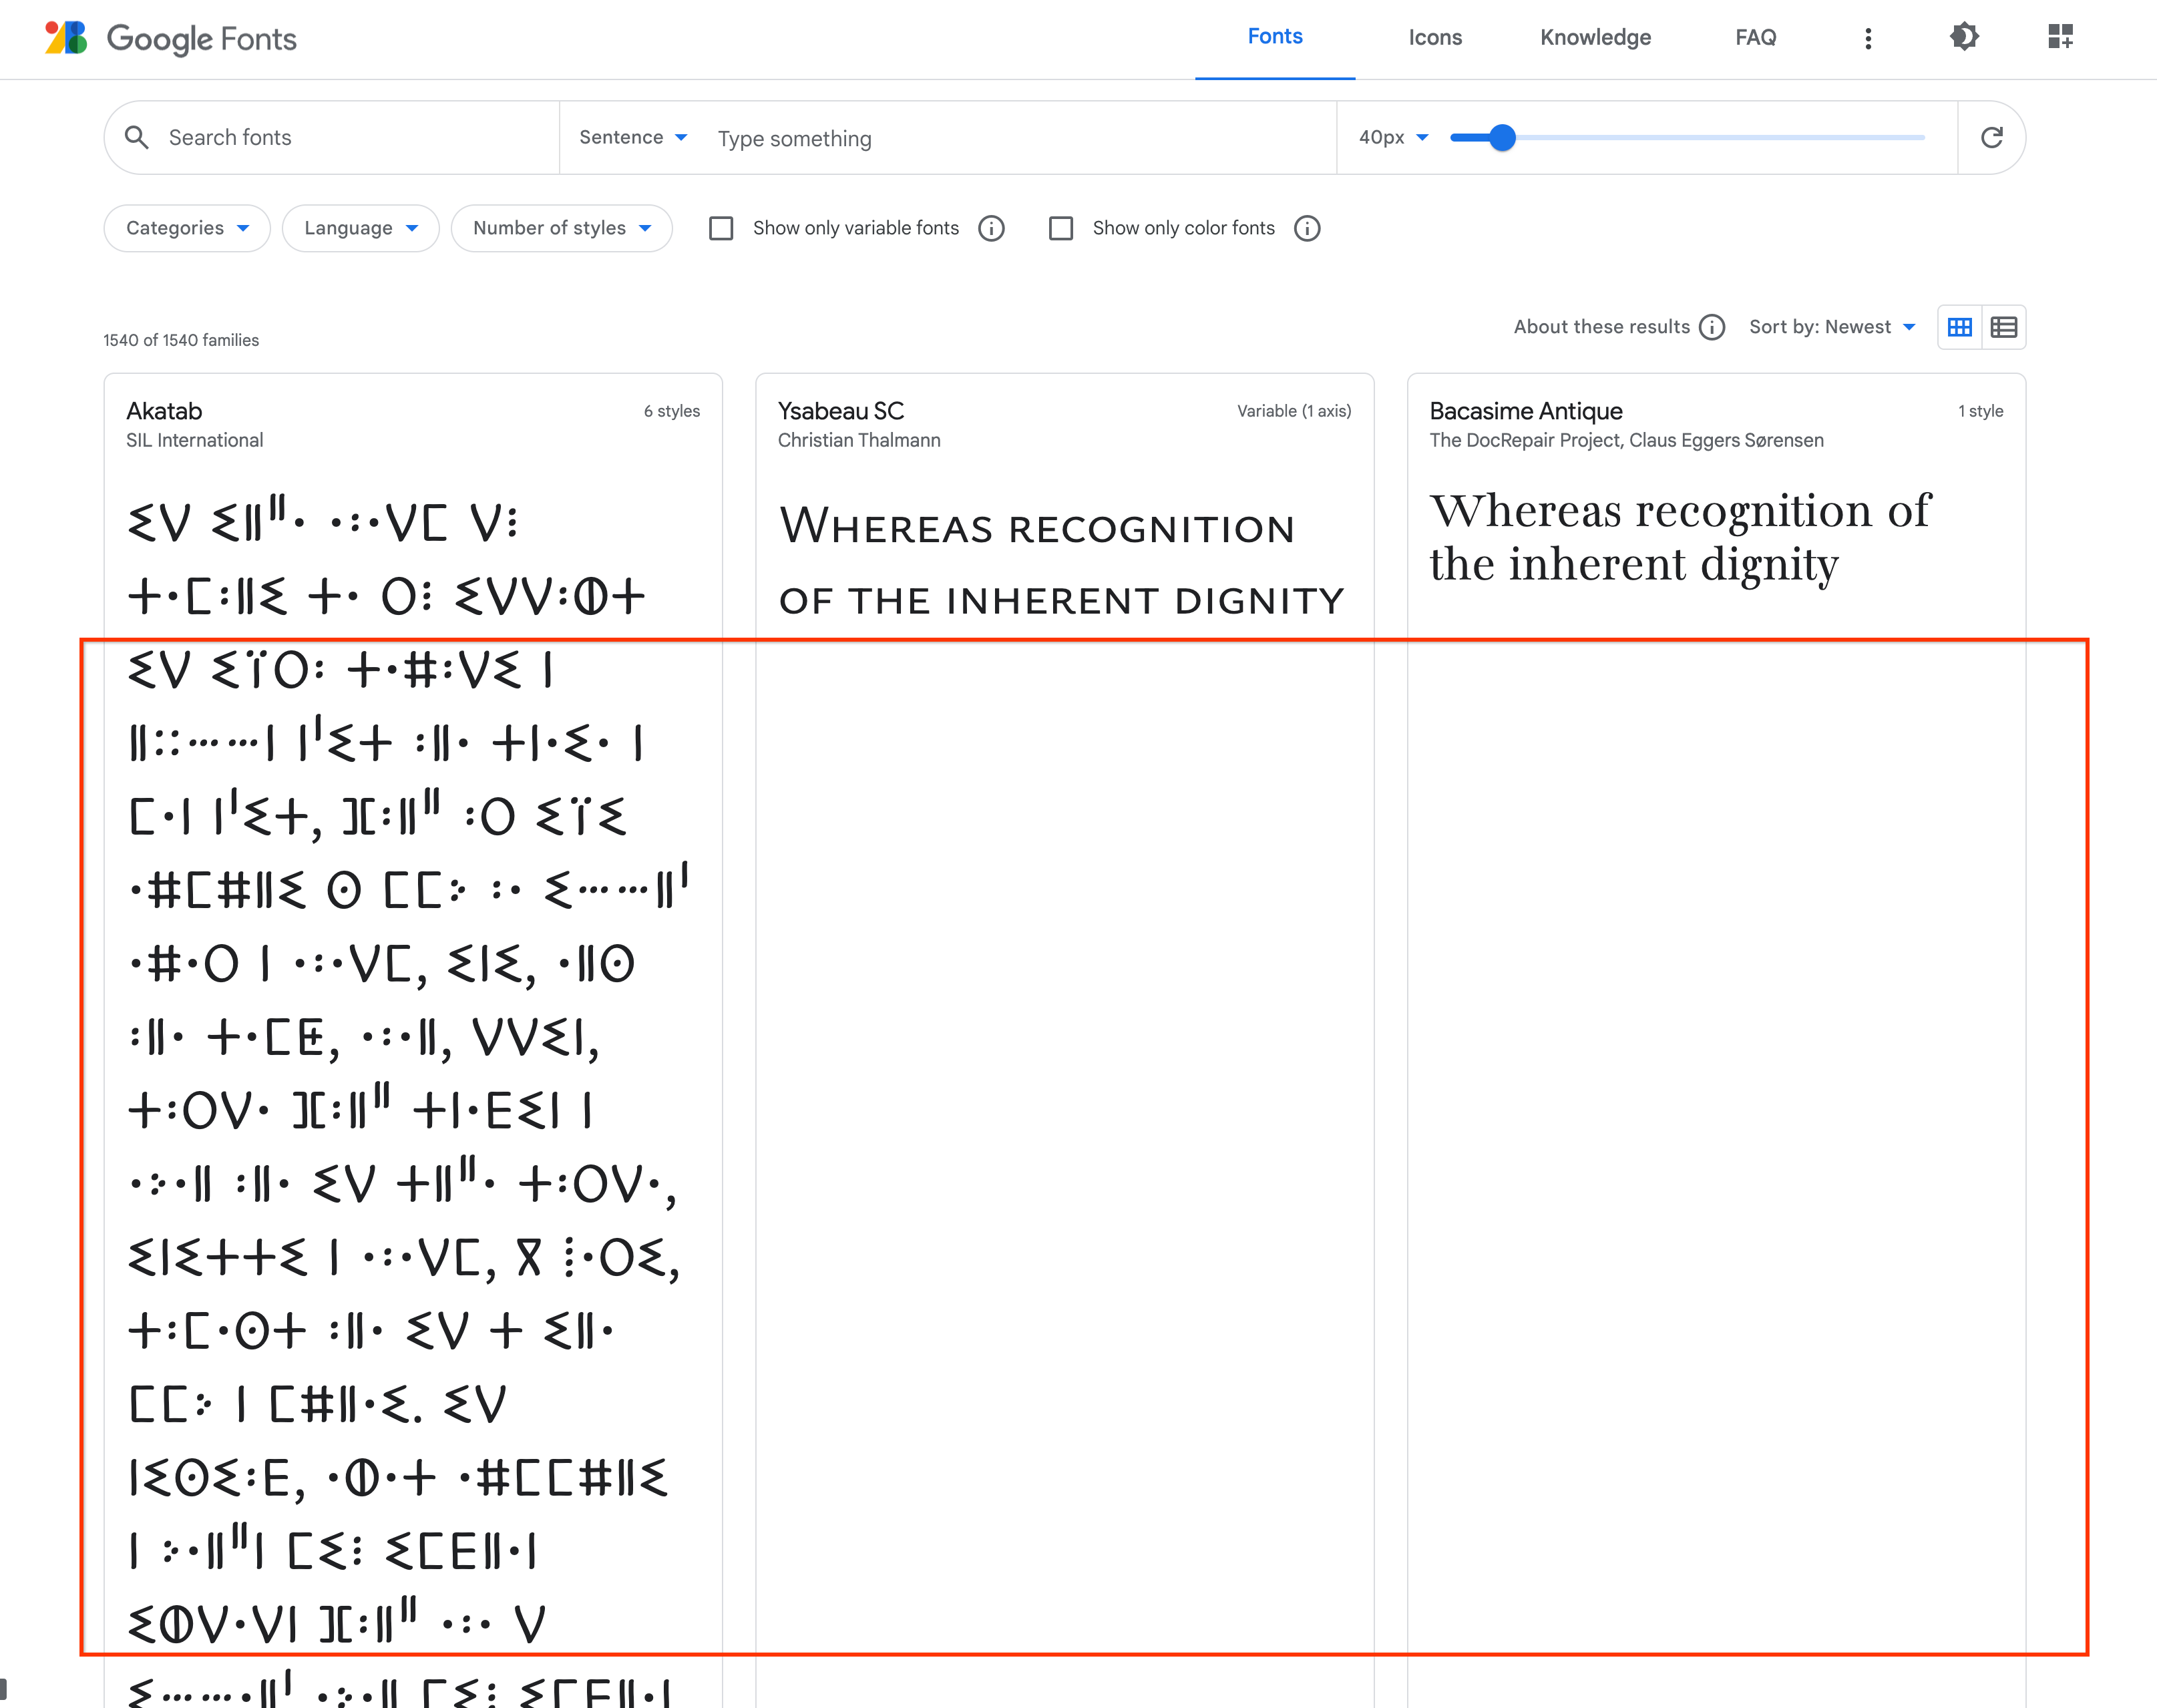2157x1708 pixels.
Task: Click the Google Fonts logo
Action: tap(170, 38)
